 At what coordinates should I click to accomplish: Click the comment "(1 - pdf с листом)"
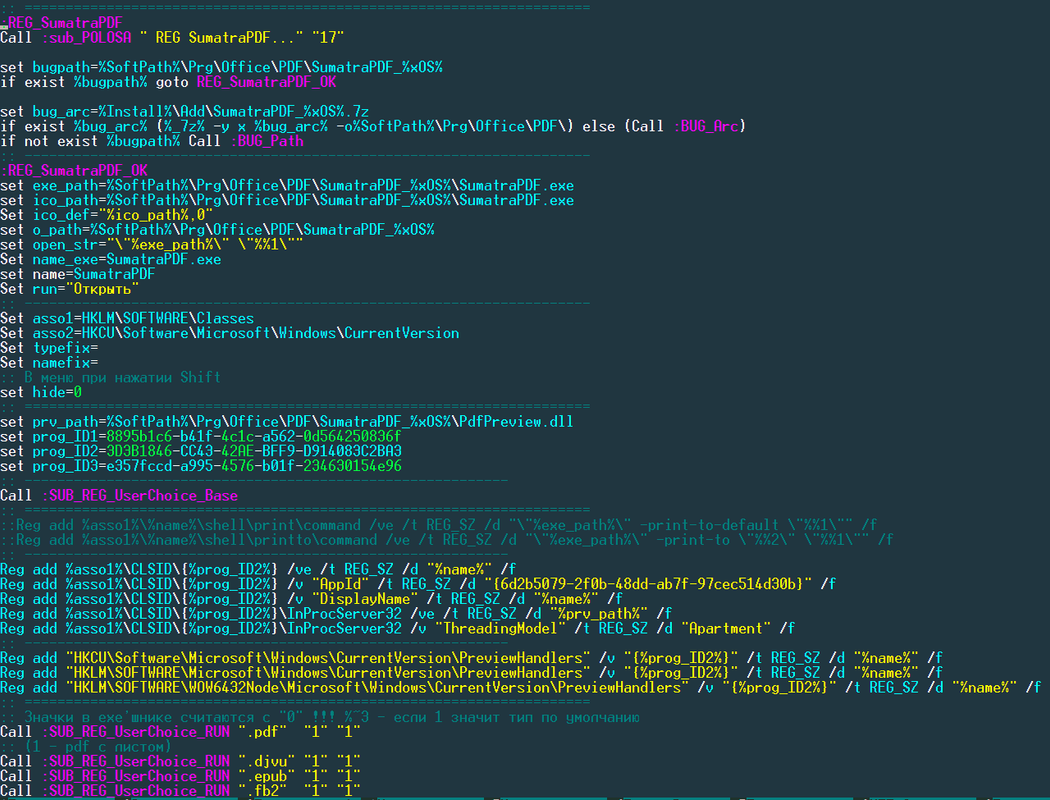pyautogui.click(x=86, y=746)
